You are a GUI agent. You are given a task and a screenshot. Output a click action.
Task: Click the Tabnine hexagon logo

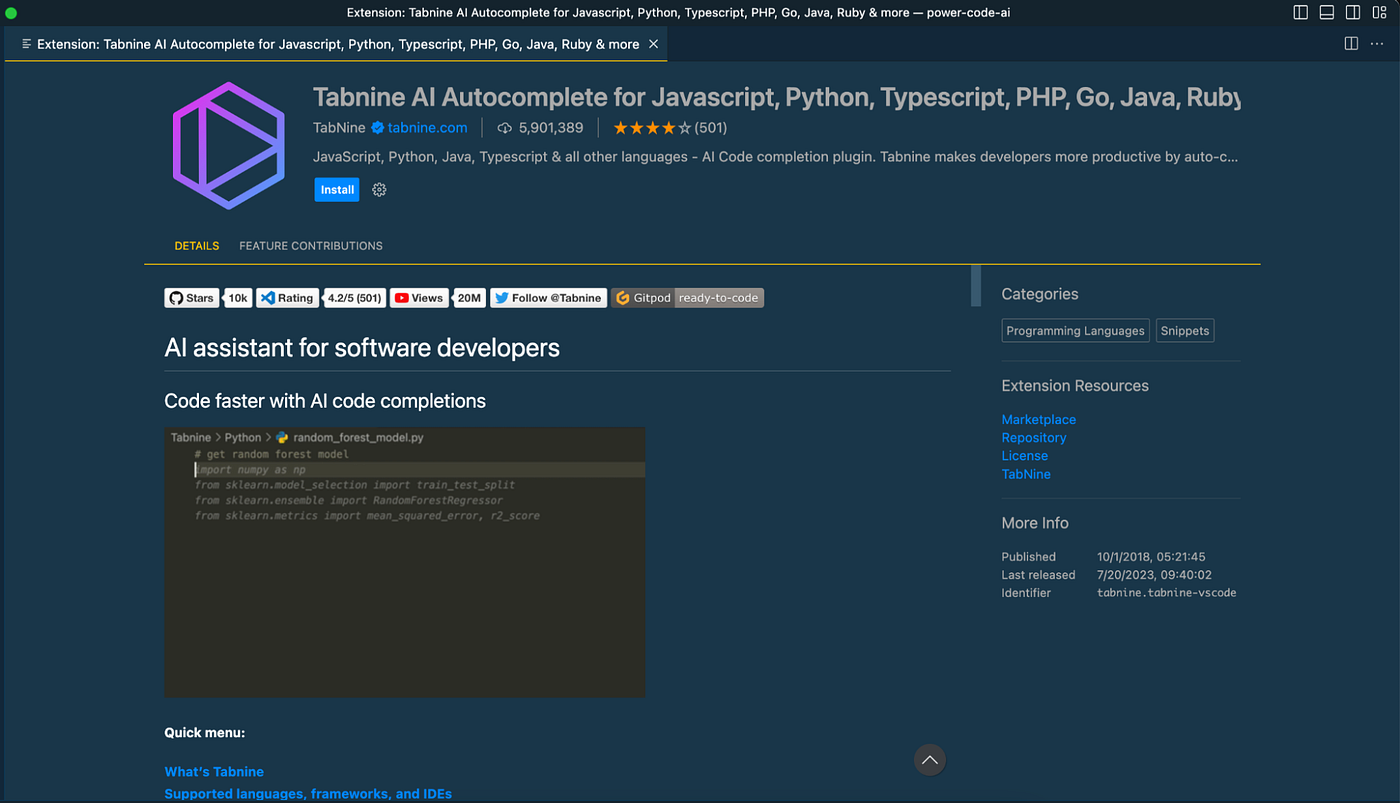228,147
